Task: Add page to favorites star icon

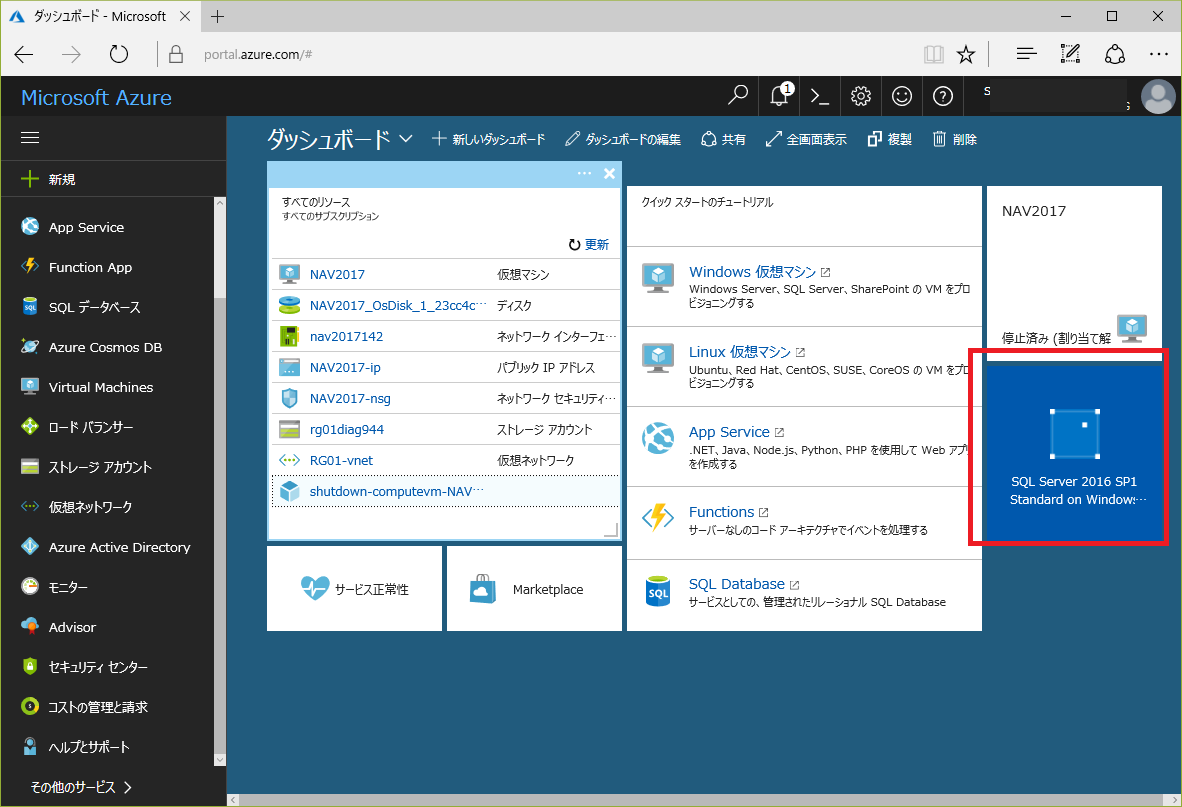Action: point(966,54)
